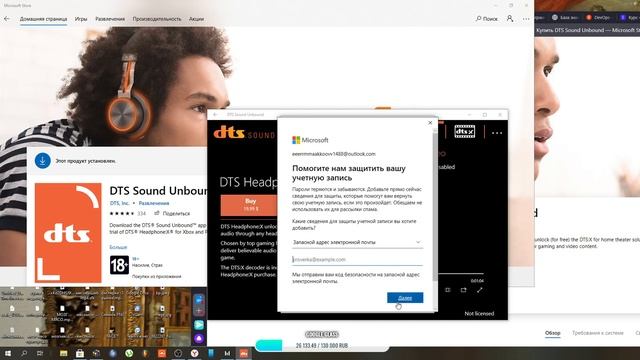Click the video repeat loop icon

pos(463,290)
